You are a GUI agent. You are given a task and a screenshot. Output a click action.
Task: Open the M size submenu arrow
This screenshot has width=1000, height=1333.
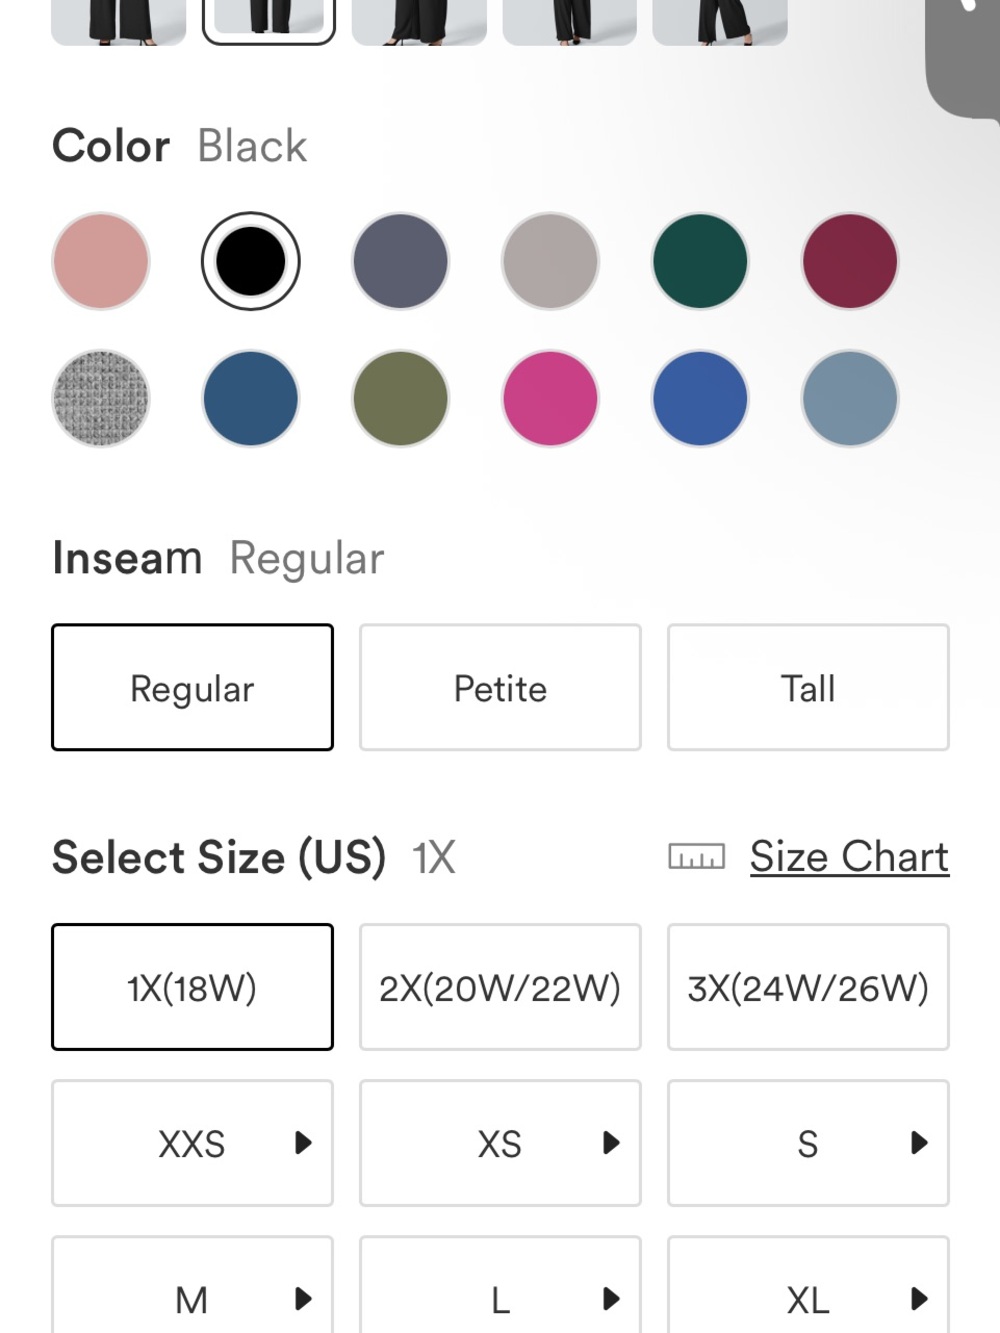coord(304,1299)
